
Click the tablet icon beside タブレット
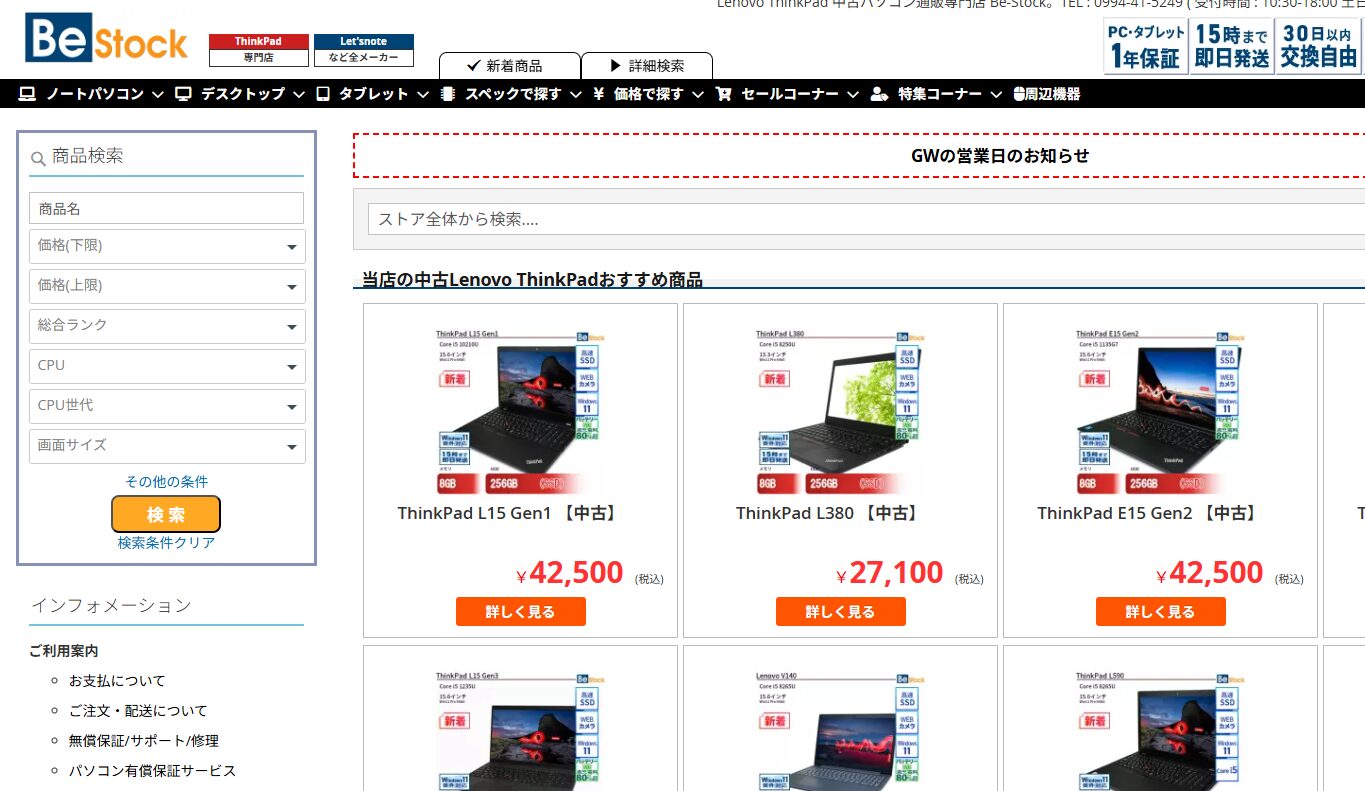[x=322, y=94]
